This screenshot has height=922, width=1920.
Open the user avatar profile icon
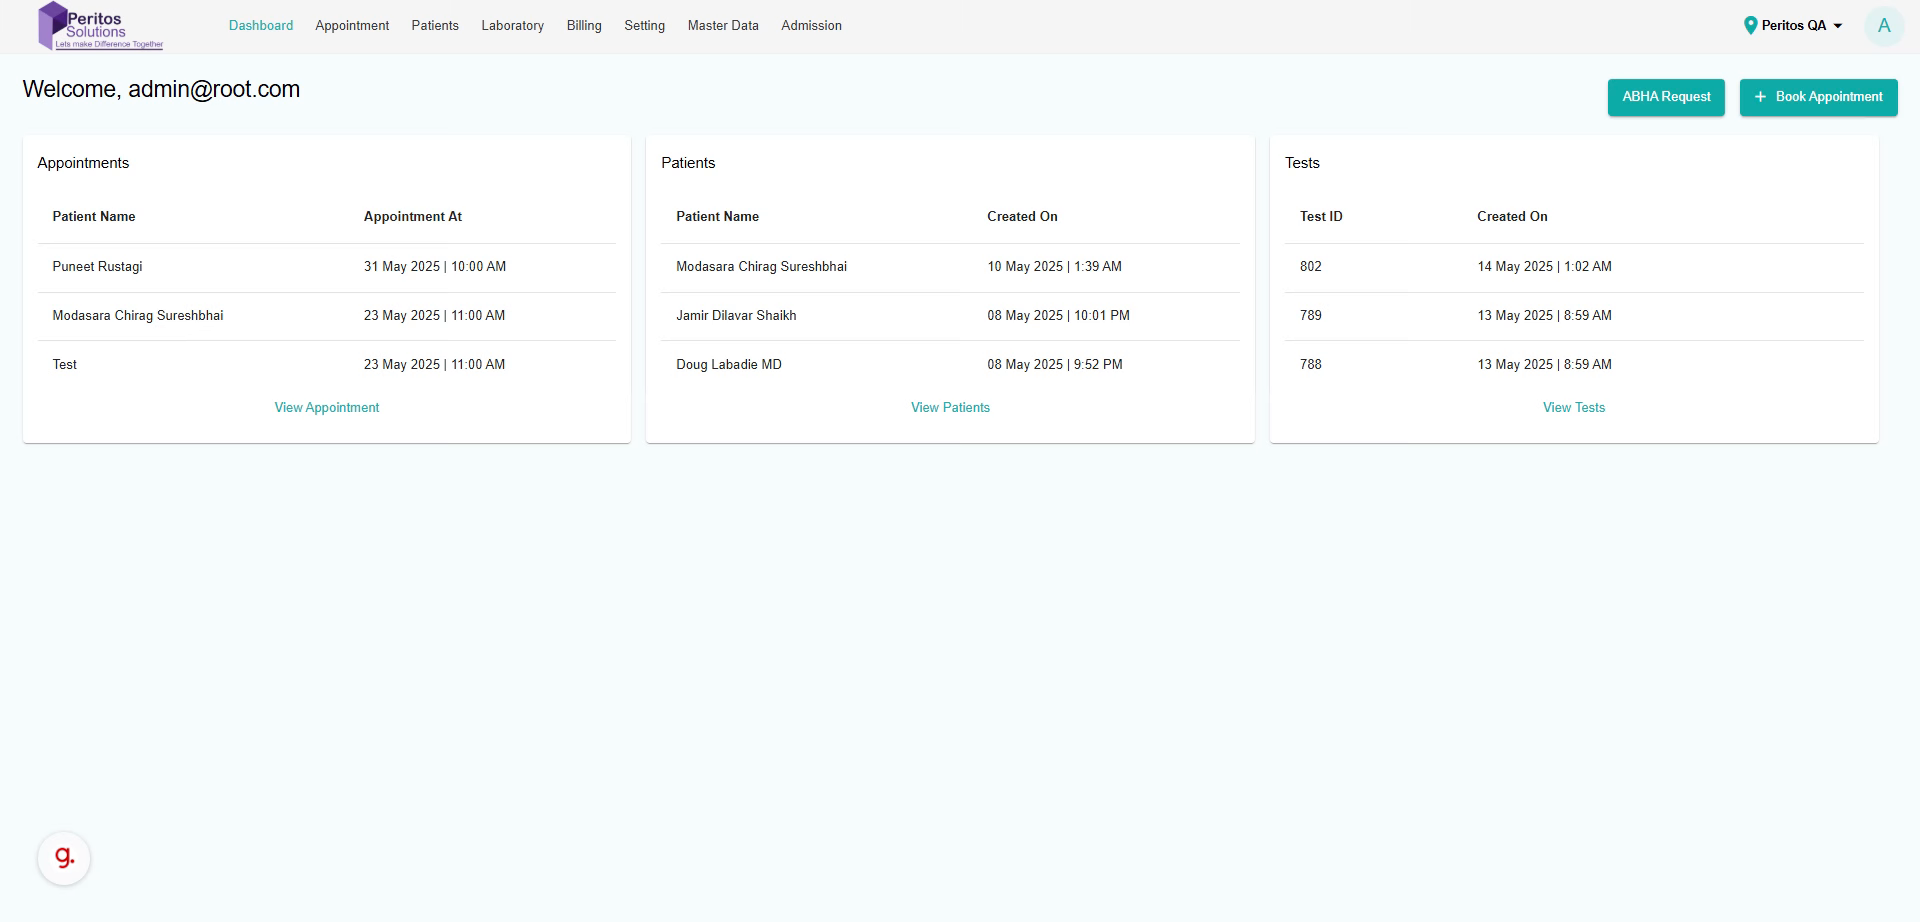tap(1883, 26)
